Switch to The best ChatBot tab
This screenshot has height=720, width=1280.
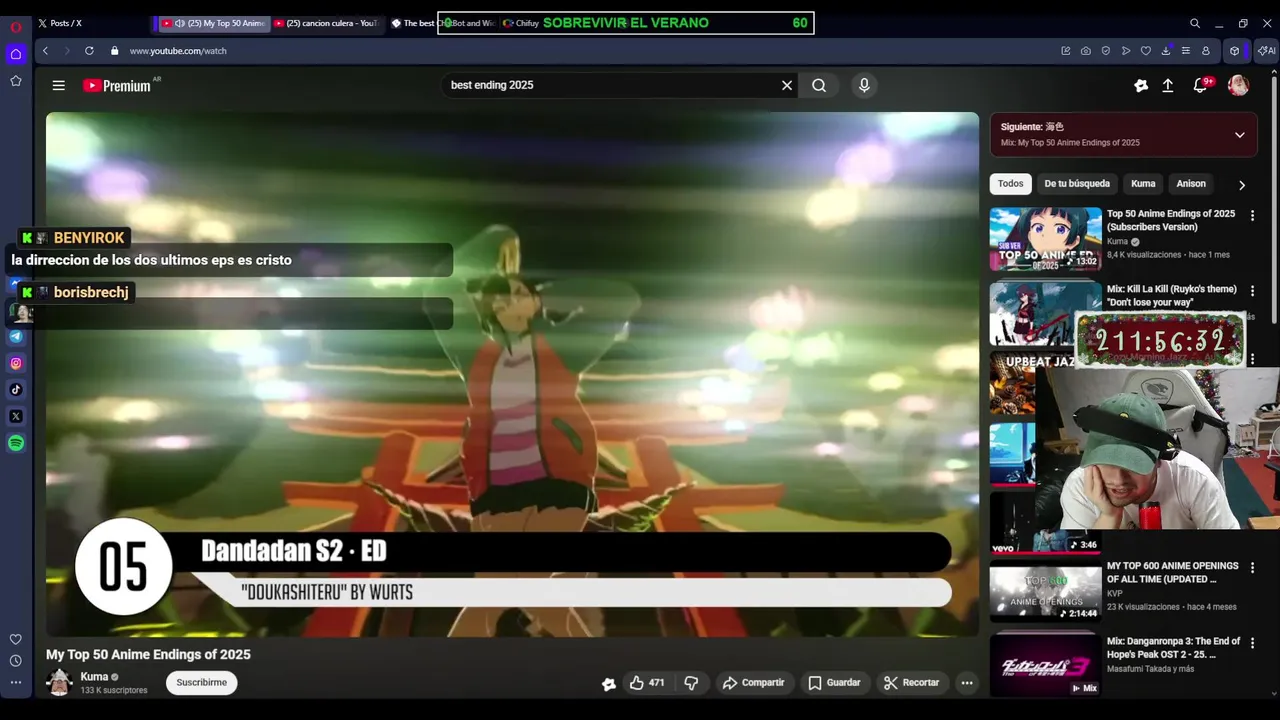pos(443,23)
